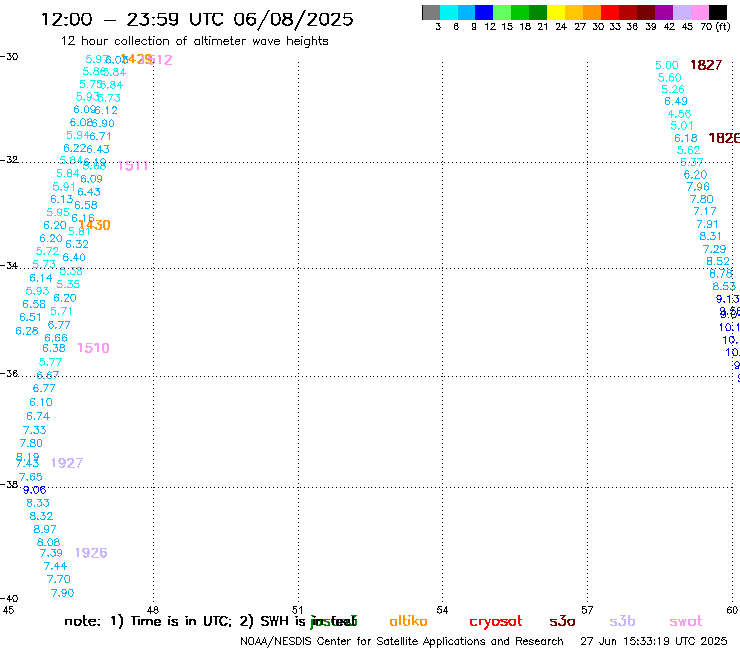Click the longitude axis label '51'
The width and height of the screenshot is (740, 650).
coord(297,610)
